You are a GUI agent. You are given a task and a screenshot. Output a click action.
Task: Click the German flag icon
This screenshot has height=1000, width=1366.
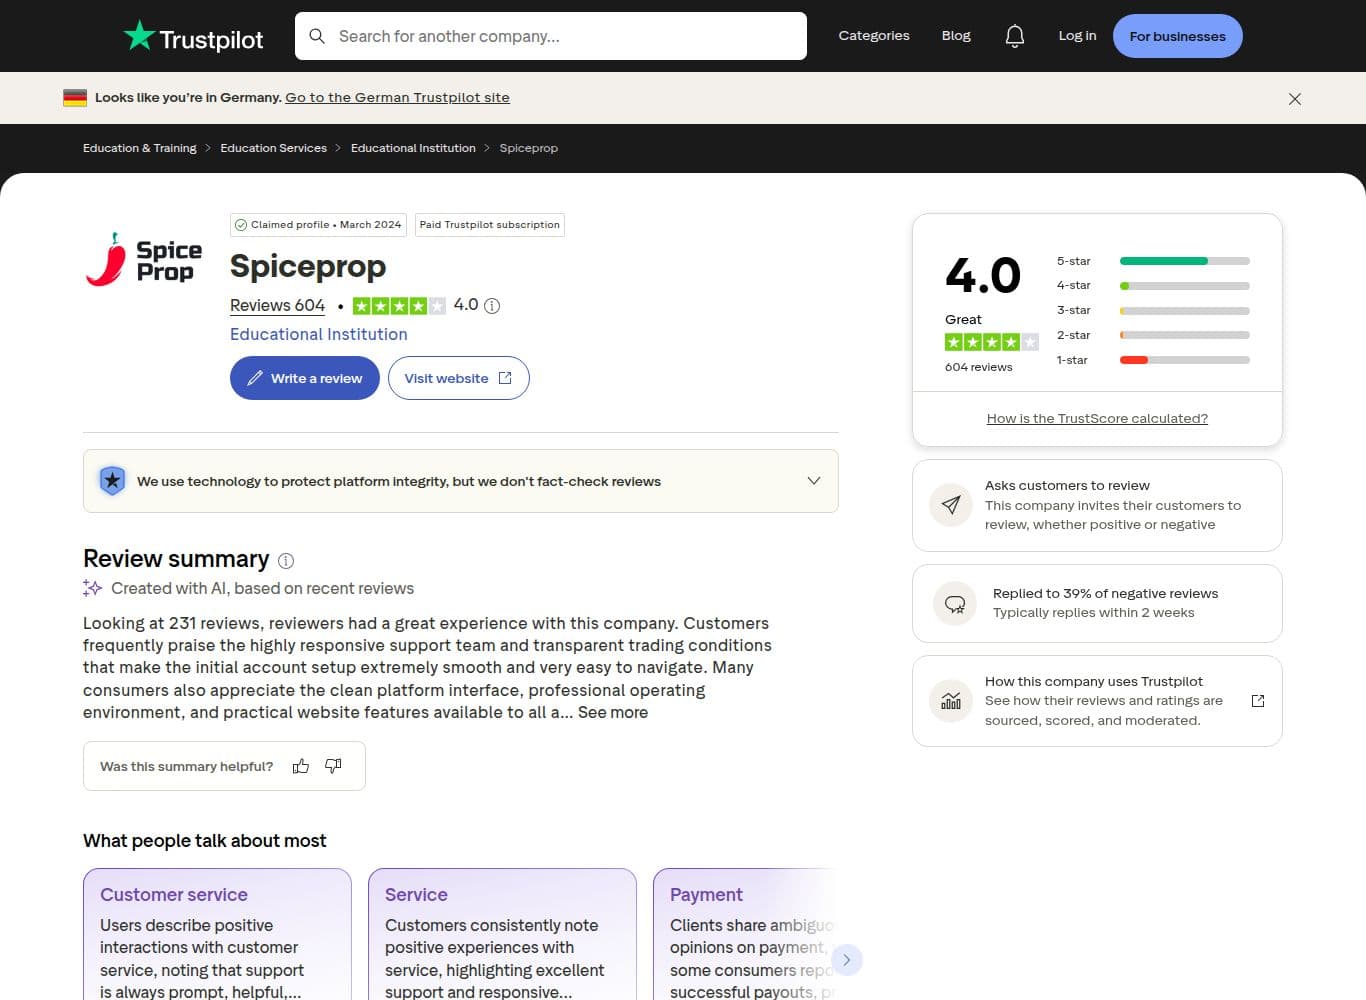click(75, 98)
